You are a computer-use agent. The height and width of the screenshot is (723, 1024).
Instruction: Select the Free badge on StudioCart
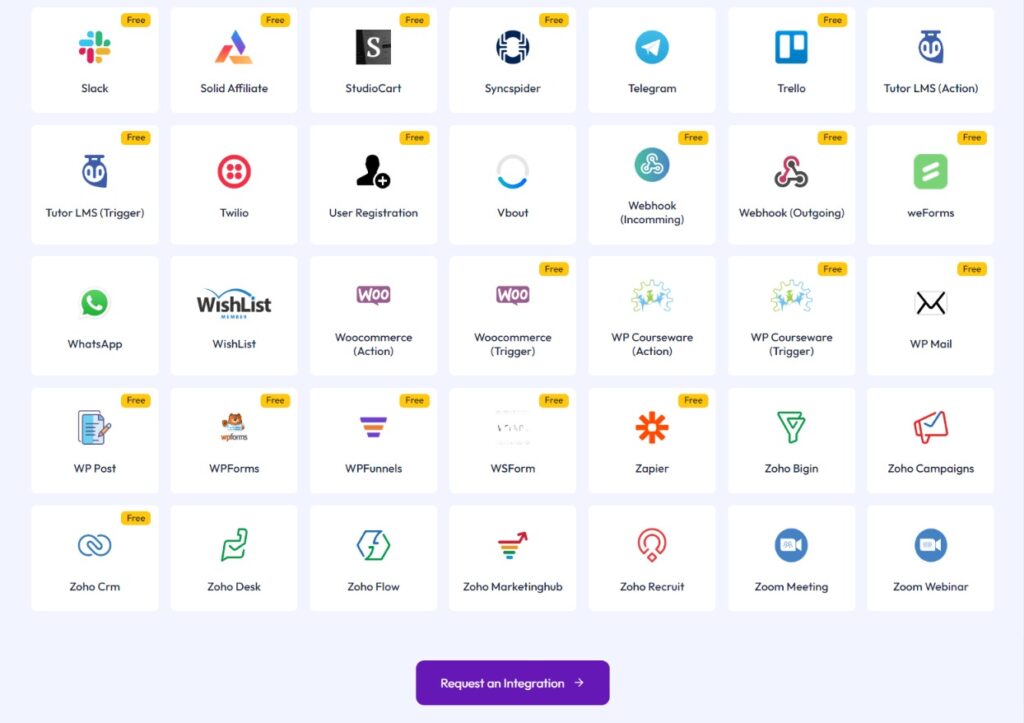[414, 20]
